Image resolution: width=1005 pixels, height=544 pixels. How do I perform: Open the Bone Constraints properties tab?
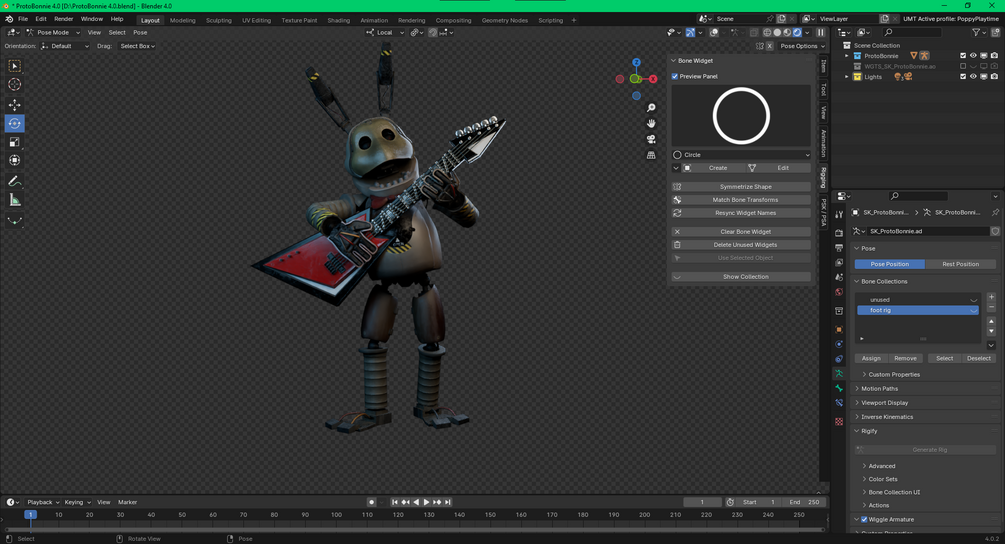(x=838, y=403)
